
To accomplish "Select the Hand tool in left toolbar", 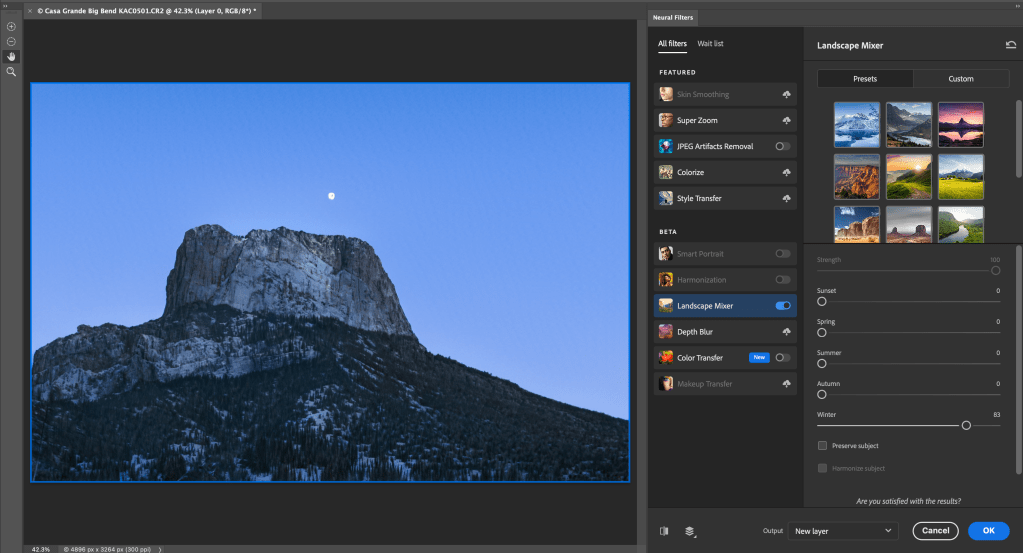I will 11,56.
